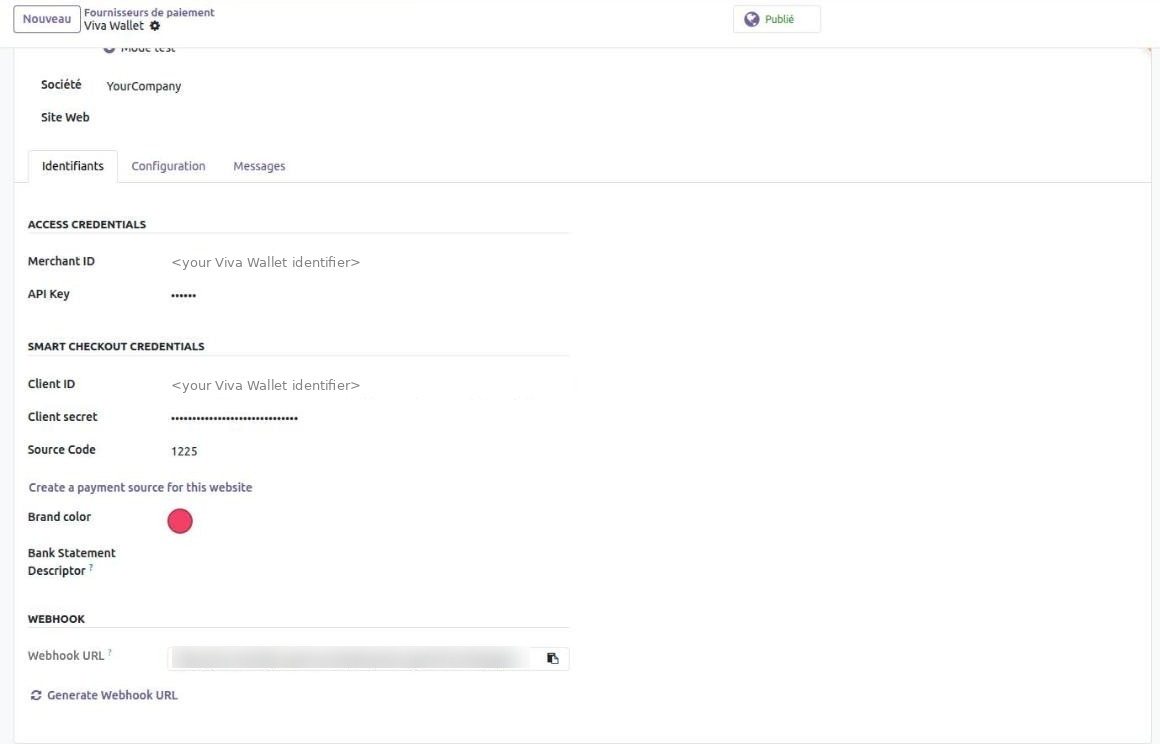The image size is (1160, 744).
Task: Click Generate Webhook URL button
Action: click(104, 695)
